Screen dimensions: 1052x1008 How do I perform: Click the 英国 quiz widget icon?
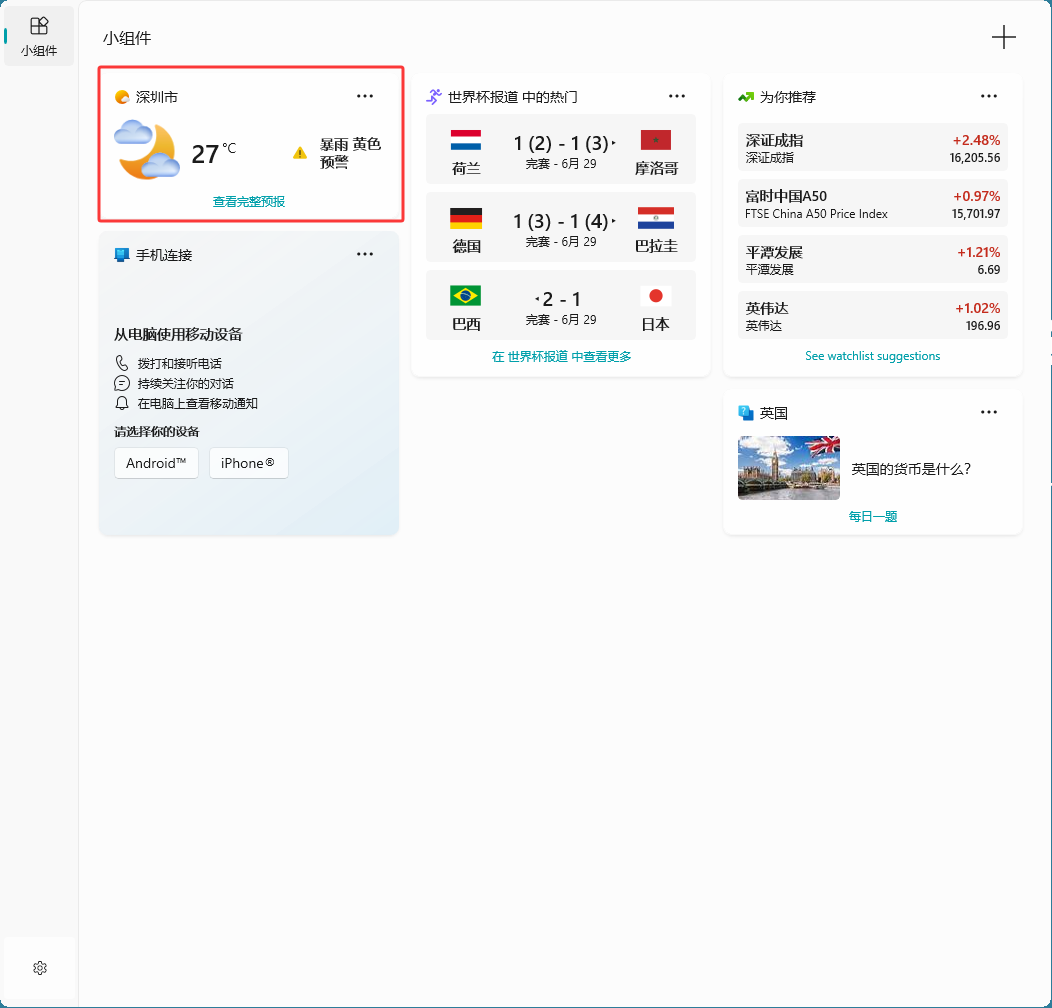coord(746,413)
